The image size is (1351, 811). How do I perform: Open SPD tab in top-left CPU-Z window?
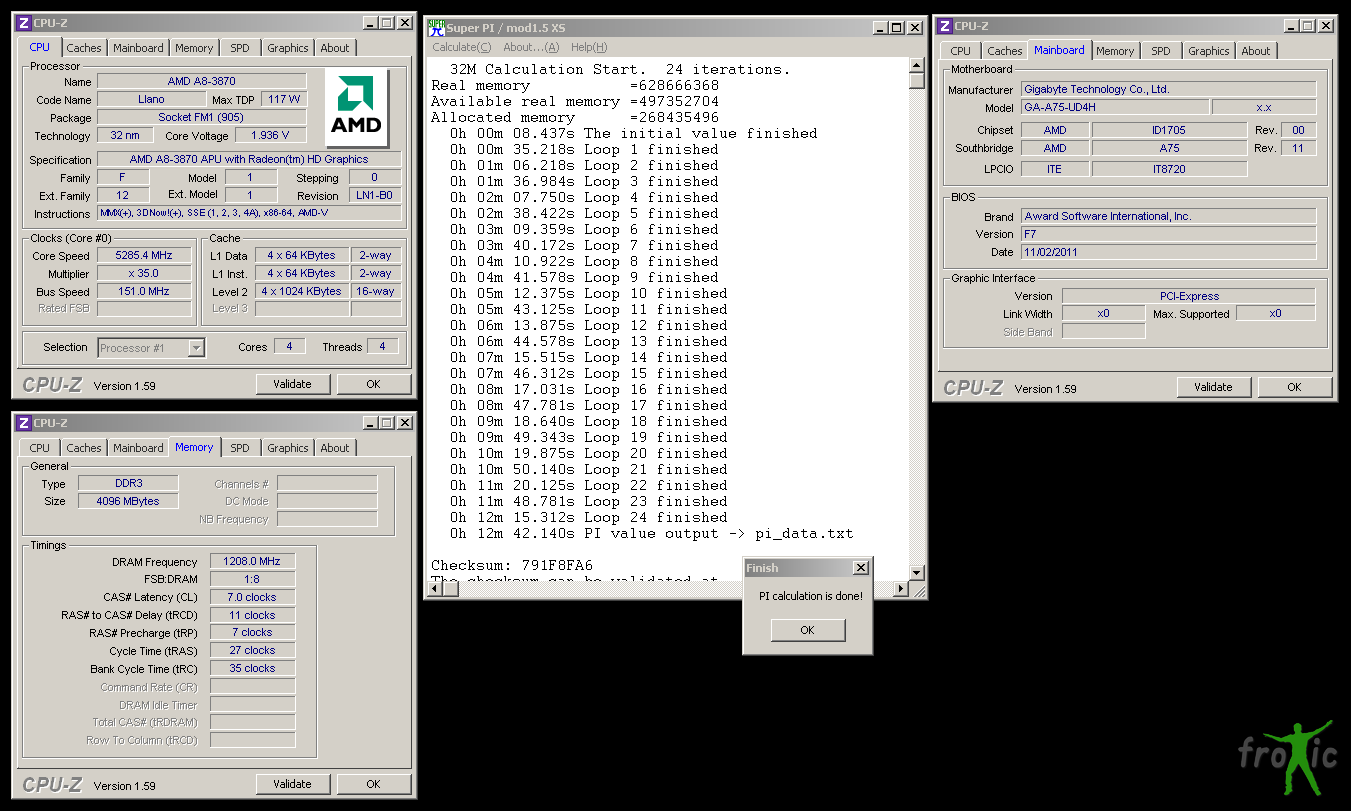(240, 48)
